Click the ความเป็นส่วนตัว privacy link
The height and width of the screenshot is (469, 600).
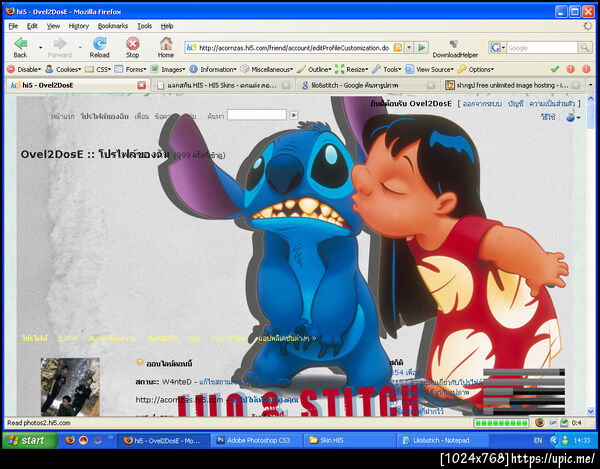552,104
